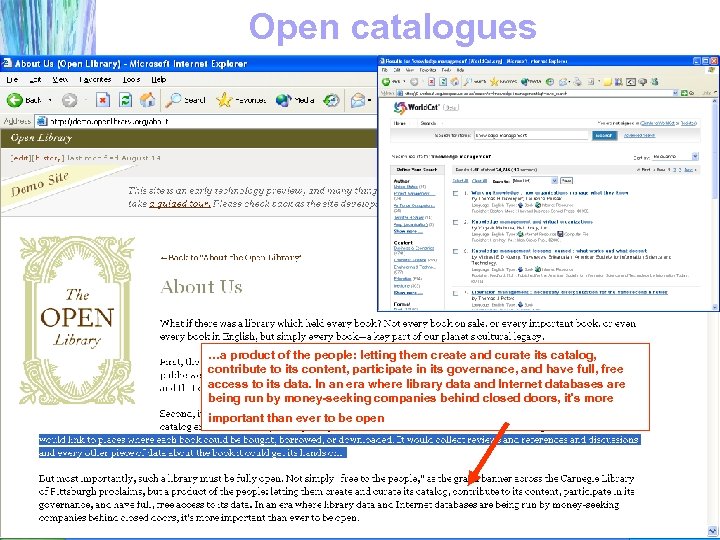Click Open Library header banner title
The width and height of the screenshot is (720, 540).
click(x=41, y=138)
